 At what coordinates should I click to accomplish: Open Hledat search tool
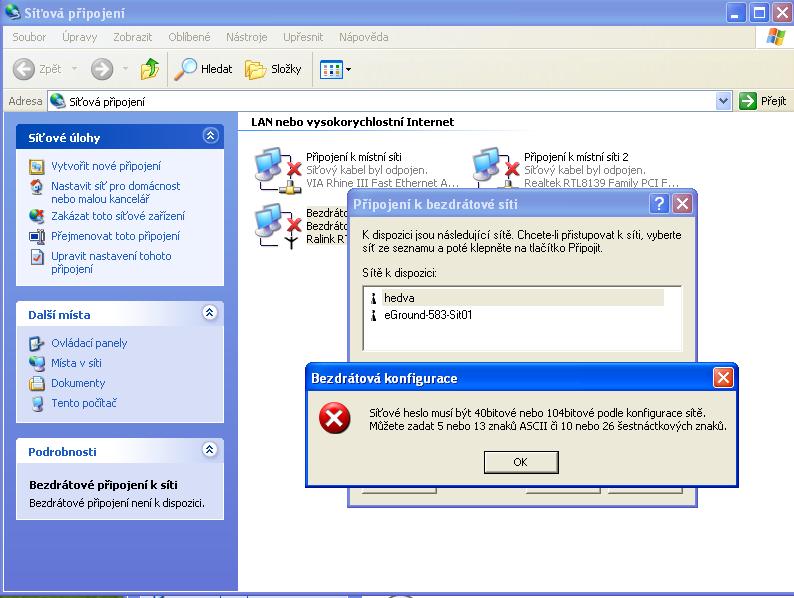click(x=203, y=69)
